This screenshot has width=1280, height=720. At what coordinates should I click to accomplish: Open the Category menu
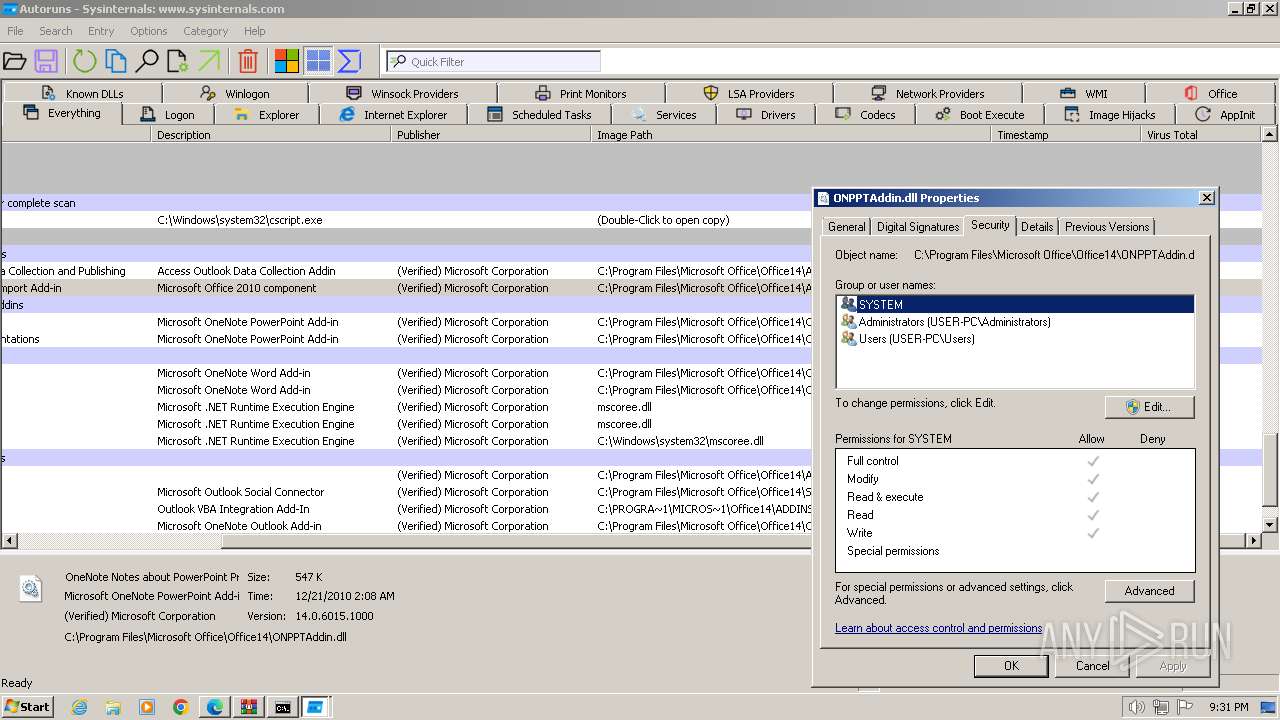[205, 31]
